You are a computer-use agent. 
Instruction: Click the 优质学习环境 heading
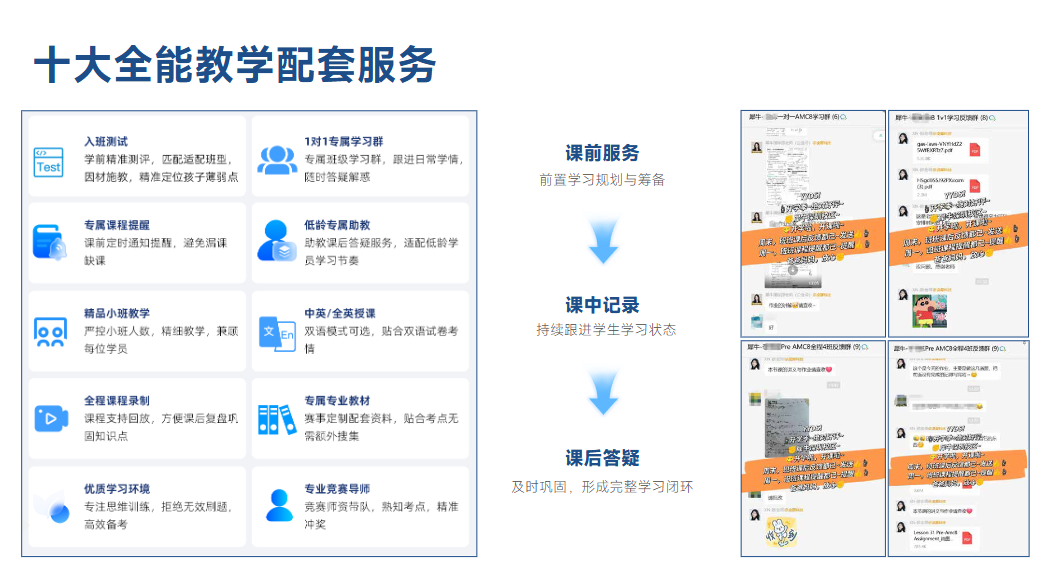(116, 489)
